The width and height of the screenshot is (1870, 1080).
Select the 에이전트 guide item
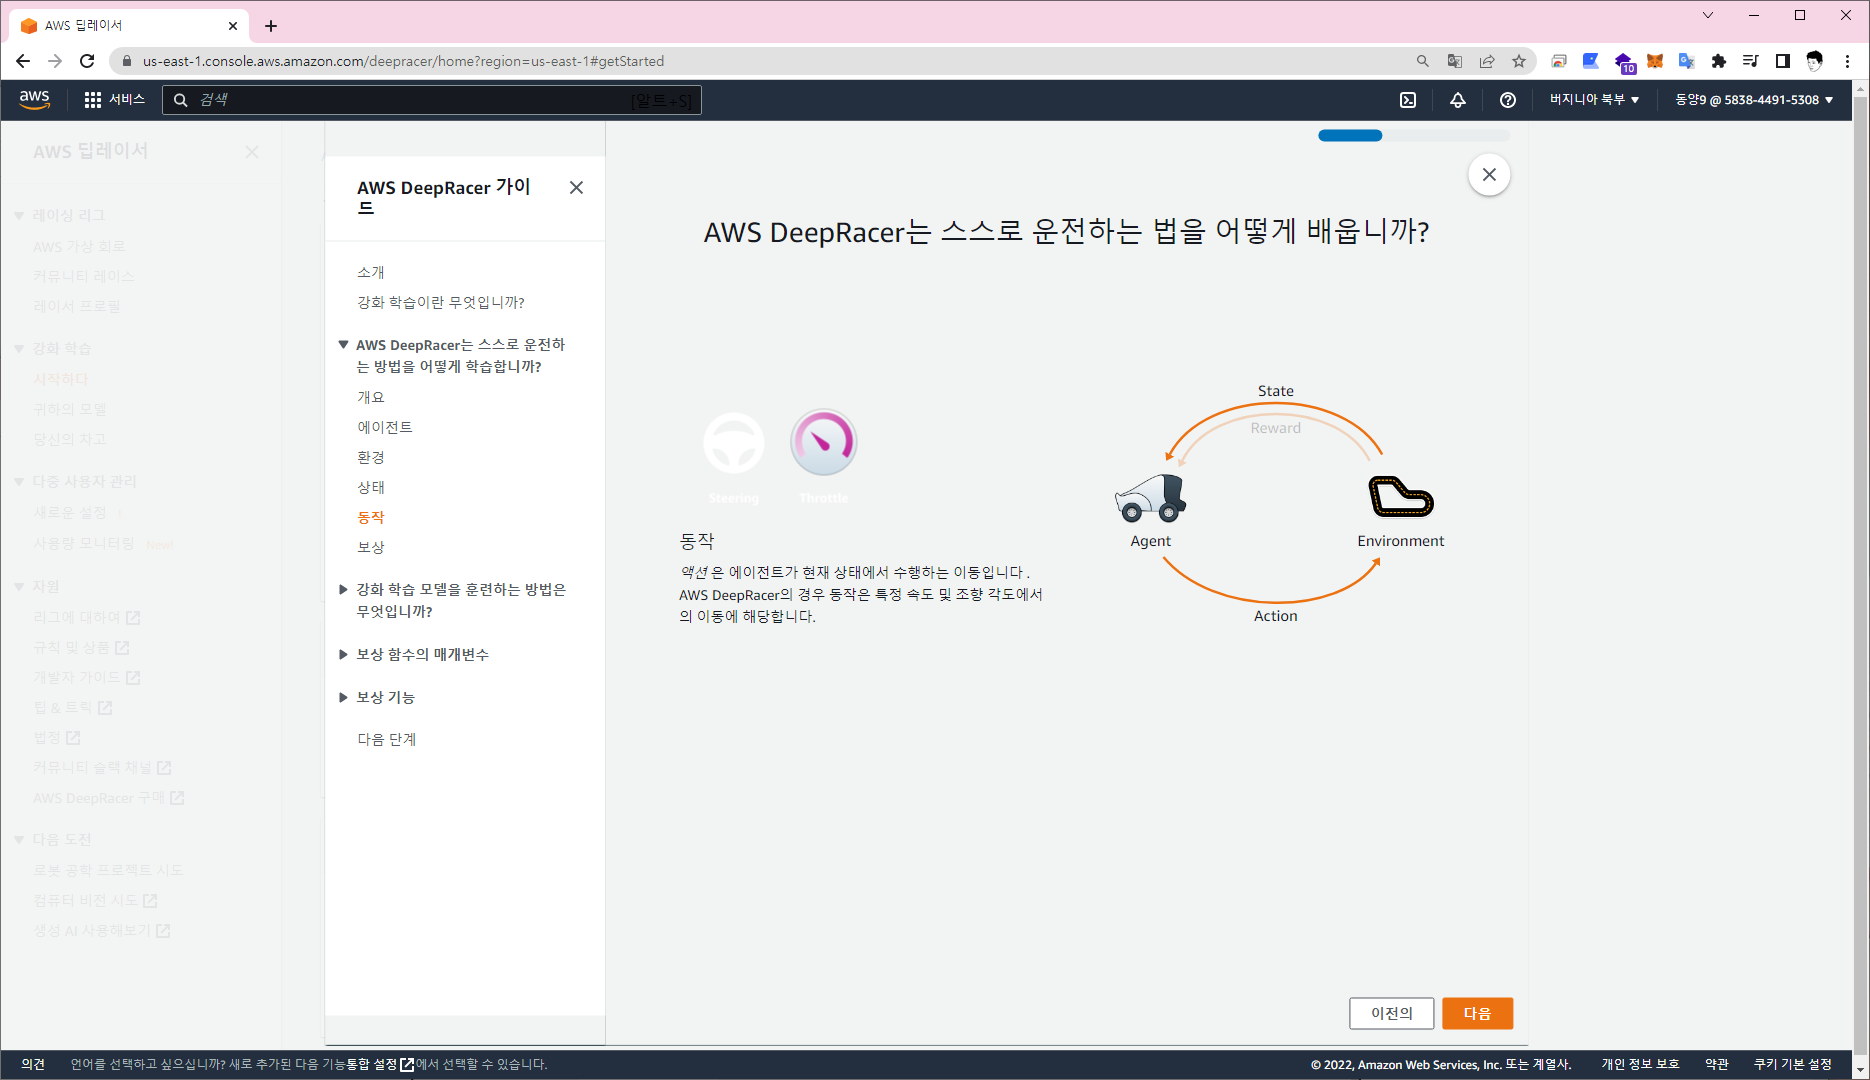[x=385, y=427]
